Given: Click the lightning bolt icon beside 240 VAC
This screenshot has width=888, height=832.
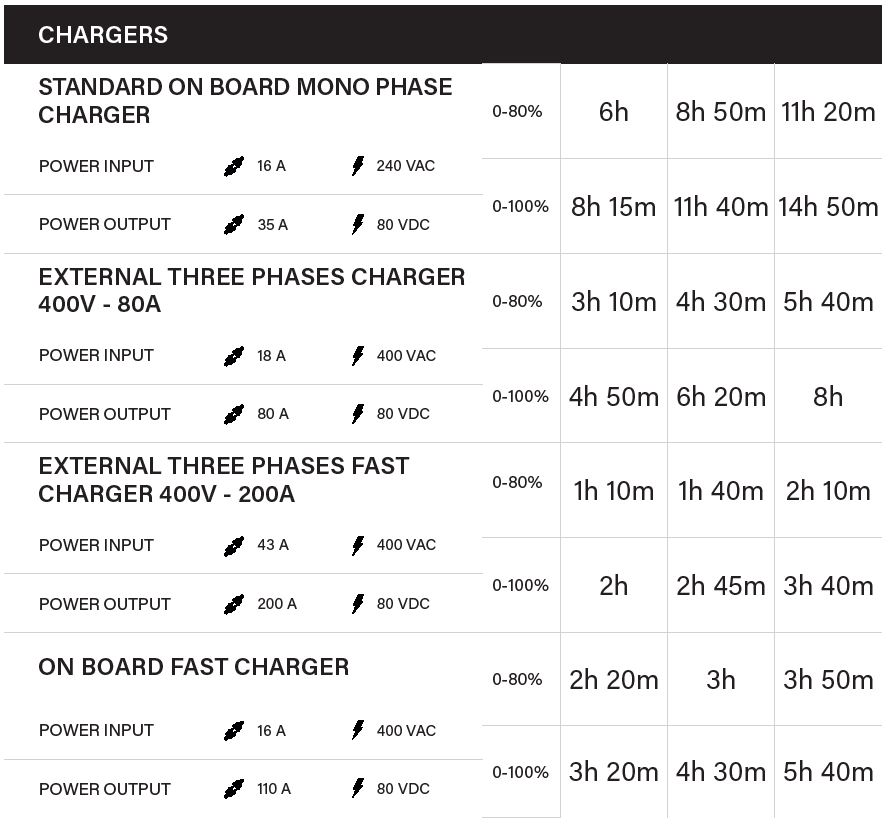Looking at the screenshot, I should pos(357,167).
